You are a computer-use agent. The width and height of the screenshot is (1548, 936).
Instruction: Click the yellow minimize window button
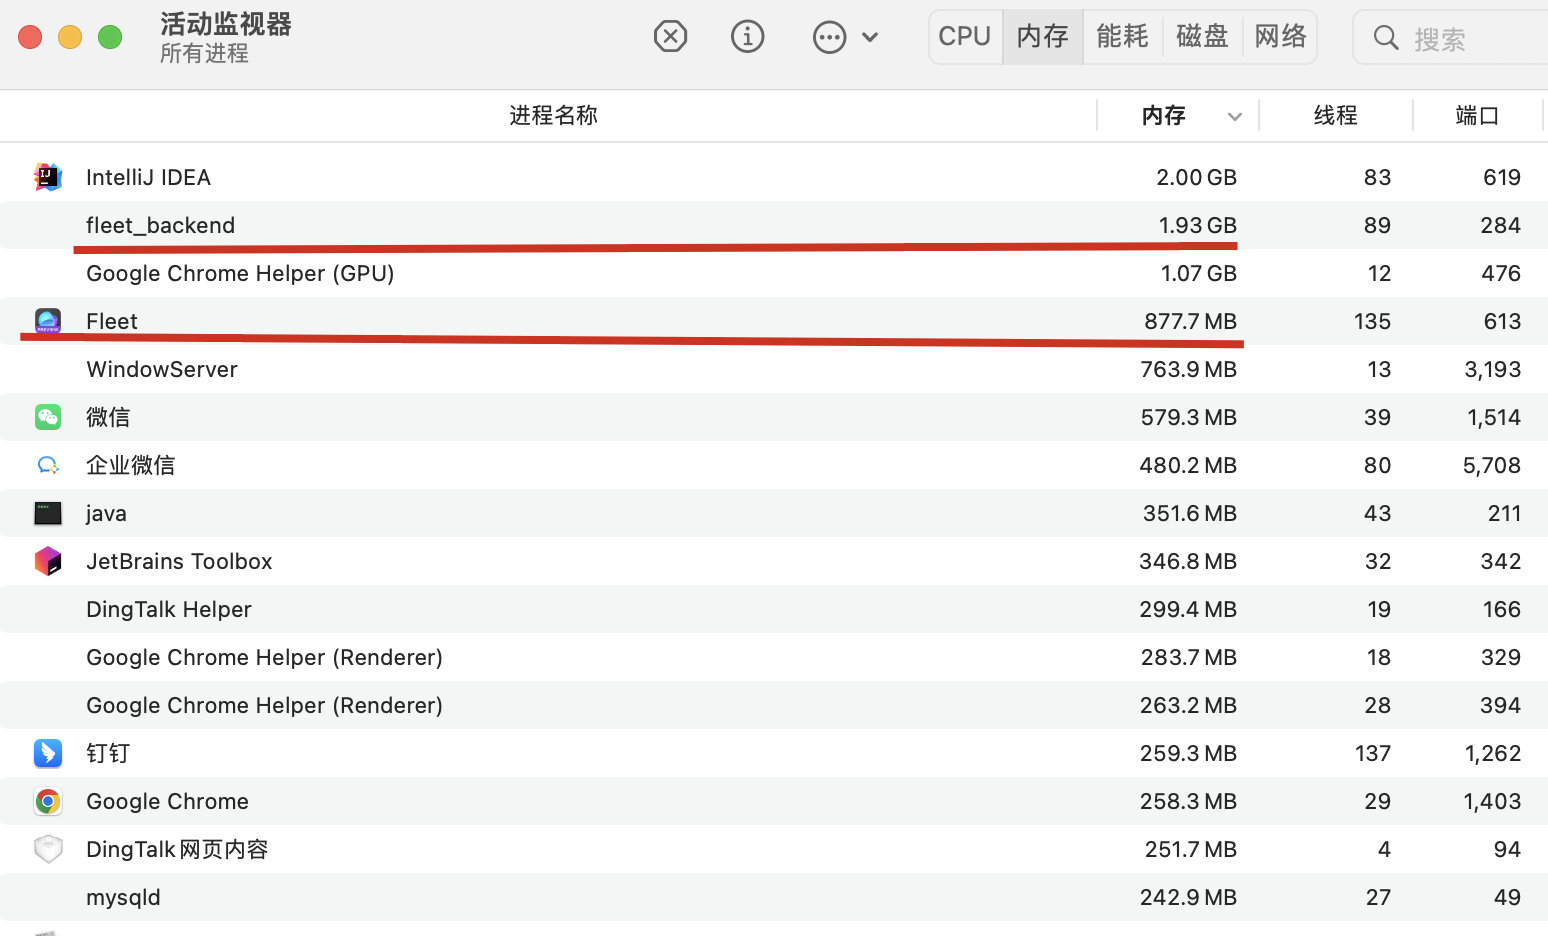[x=70, y=37]
